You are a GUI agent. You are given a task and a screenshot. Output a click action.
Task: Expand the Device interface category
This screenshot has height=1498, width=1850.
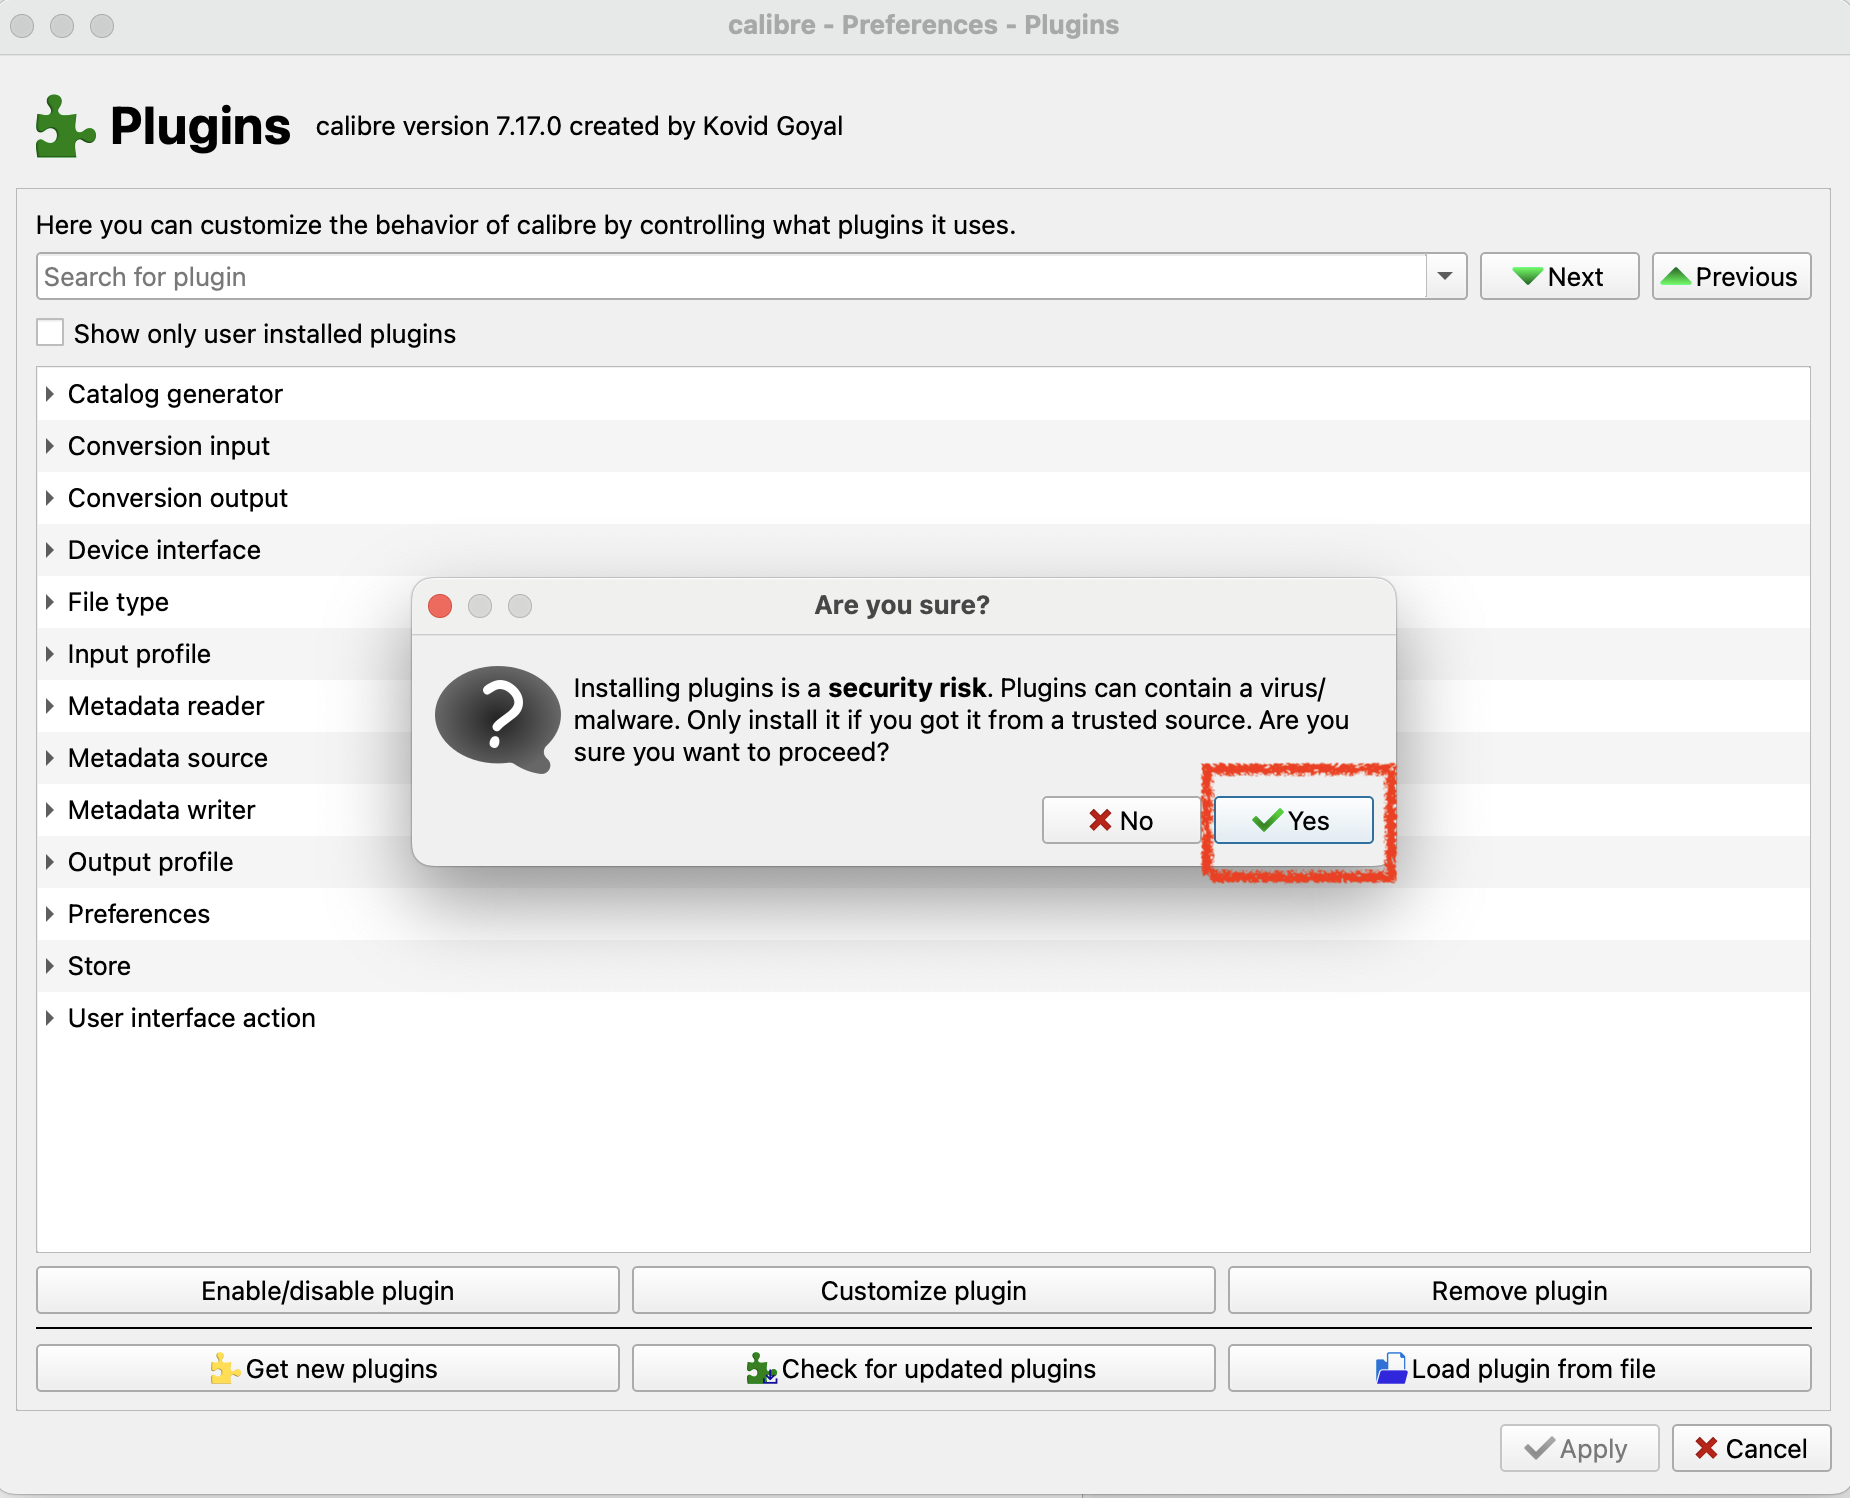tap(49, 550)
